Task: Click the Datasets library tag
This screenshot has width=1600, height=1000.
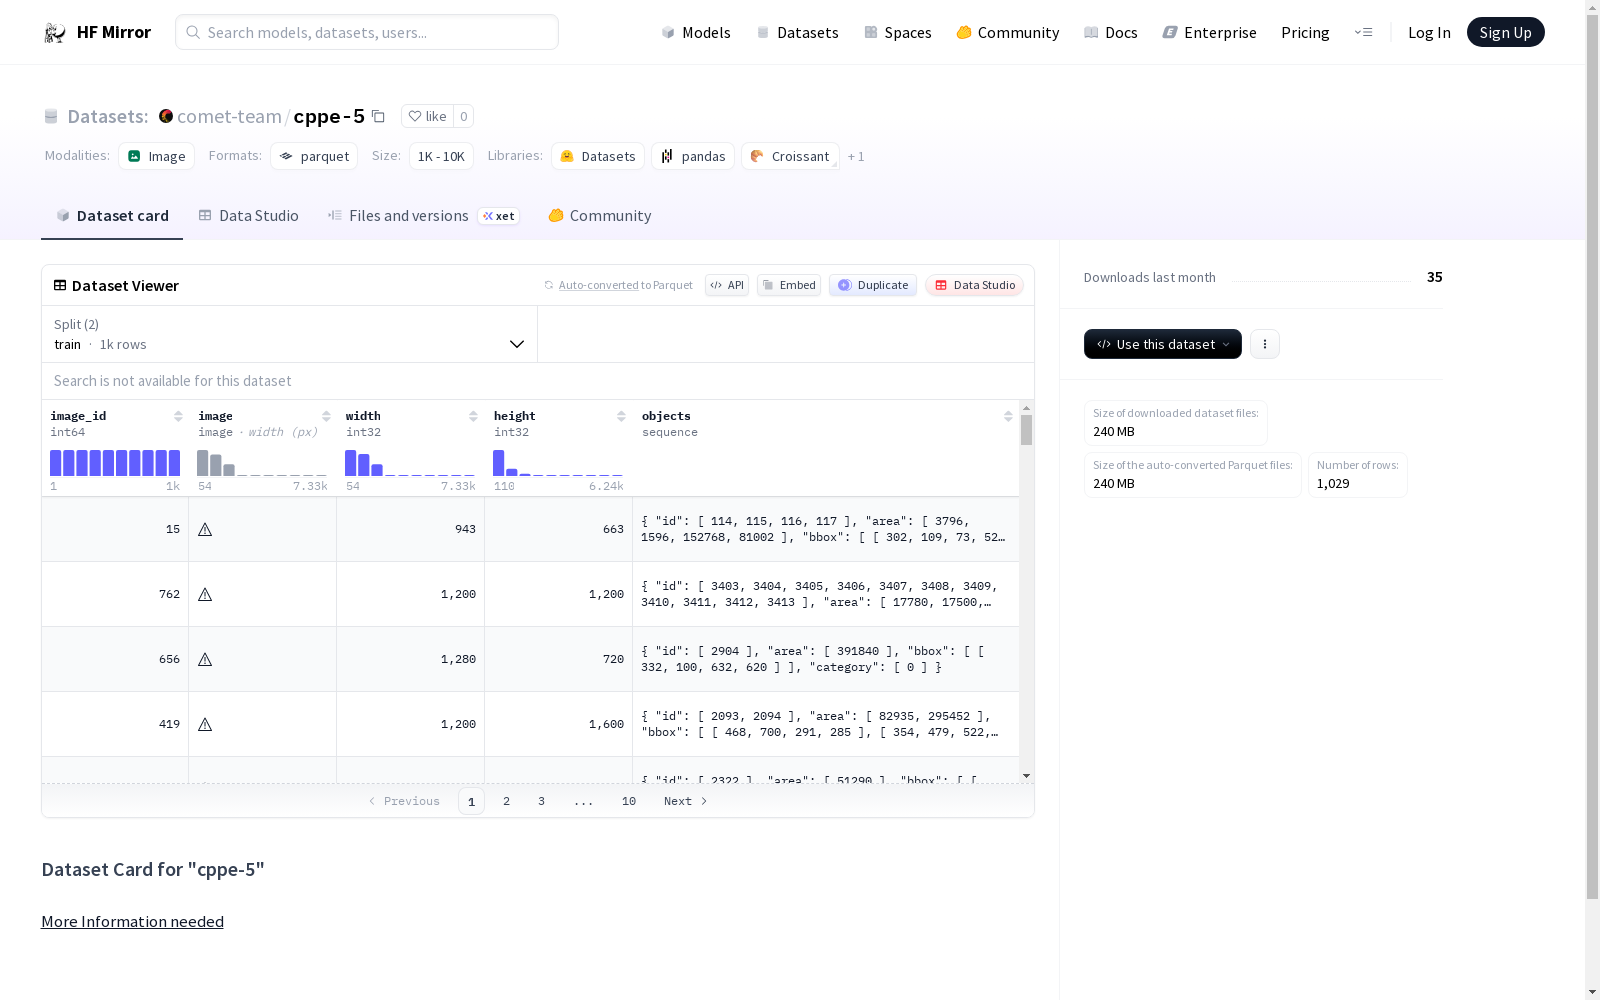Action: (x=598, y=156)
